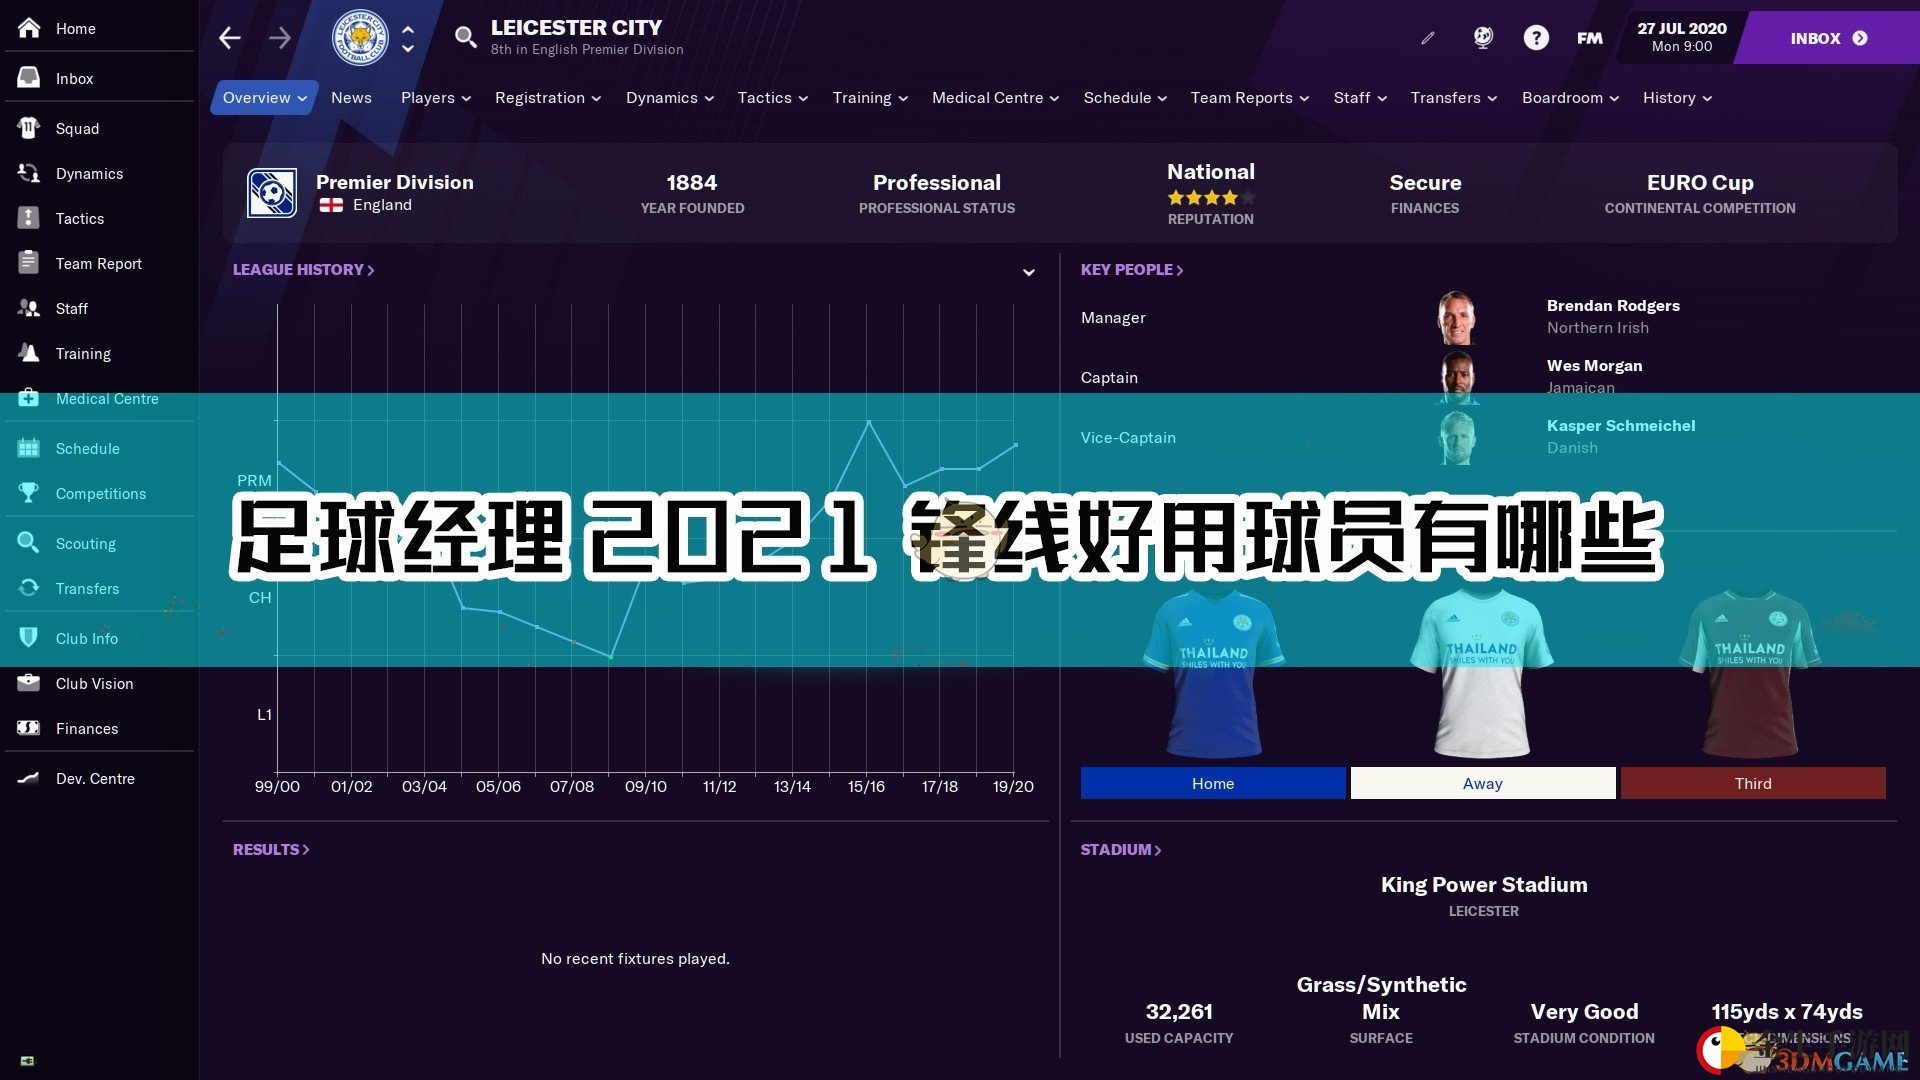This screenshot has width=1920, height=1080.
Task: Open Wes Morgan captain profile
Action: 1594,366
